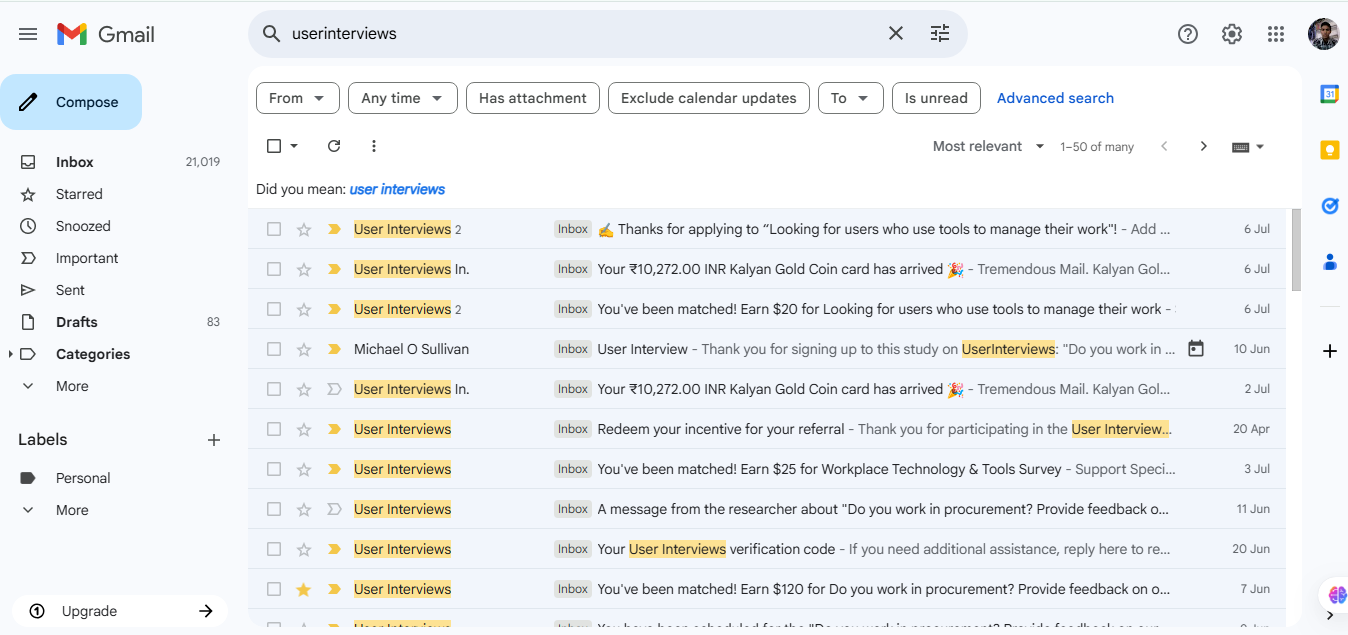Open Google Tasks side panel icon

tap(1330, 206)
